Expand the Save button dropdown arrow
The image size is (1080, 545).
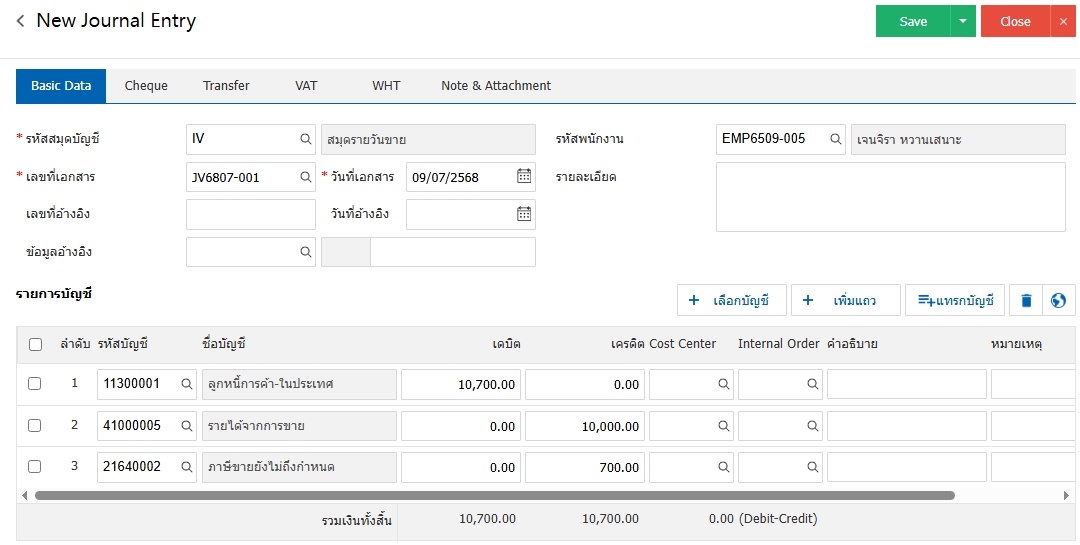pyautogui.click(x=962, y=21)
